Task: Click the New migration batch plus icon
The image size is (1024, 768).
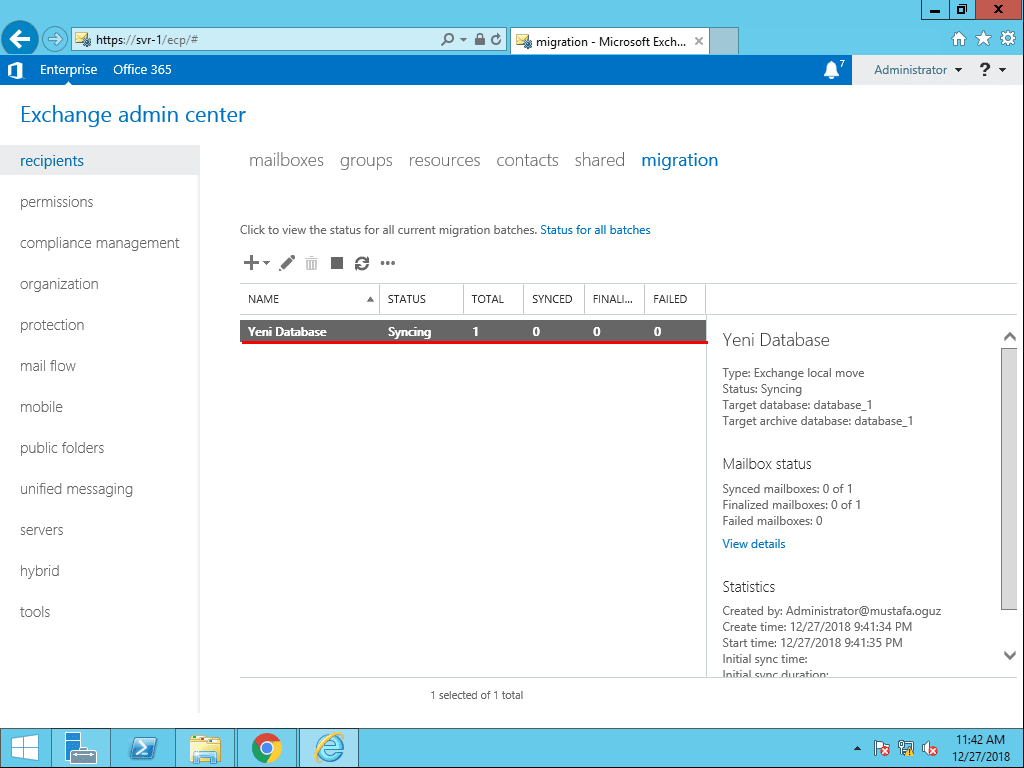Action: [251, 263]
